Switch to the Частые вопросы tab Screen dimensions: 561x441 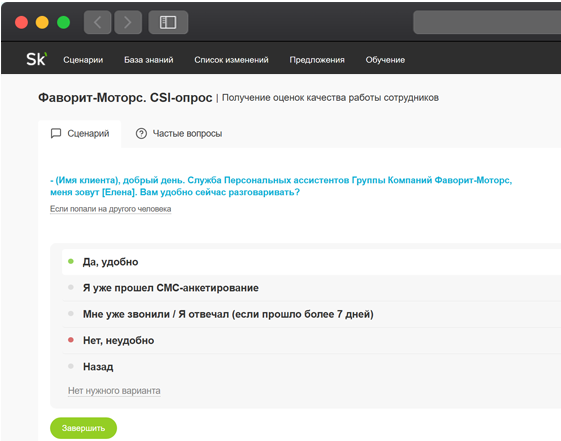[179, 133]
